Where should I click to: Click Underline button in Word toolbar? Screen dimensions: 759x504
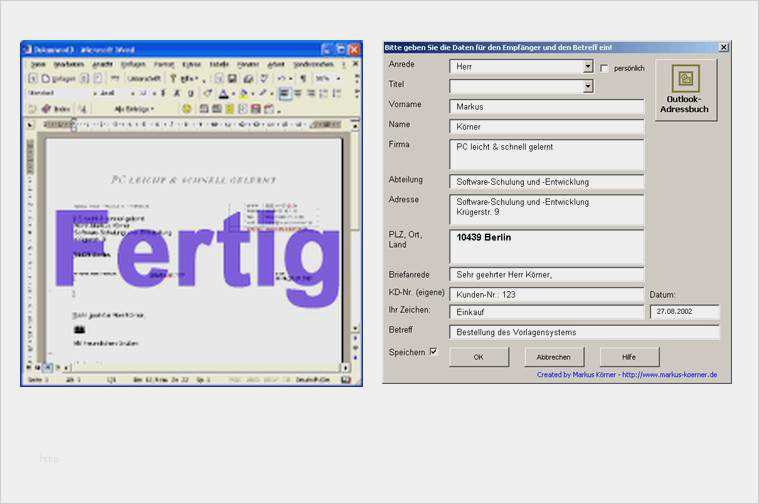click(190, 93)
